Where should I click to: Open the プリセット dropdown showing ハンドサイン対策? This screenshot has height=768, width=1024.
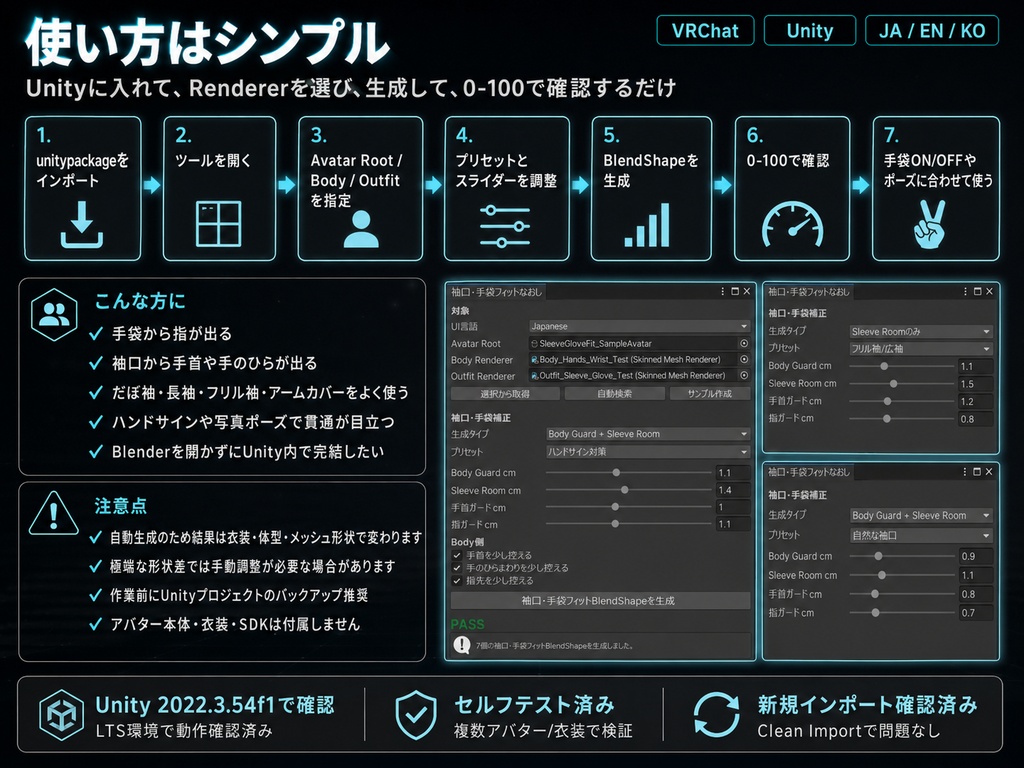pos(648,451)
